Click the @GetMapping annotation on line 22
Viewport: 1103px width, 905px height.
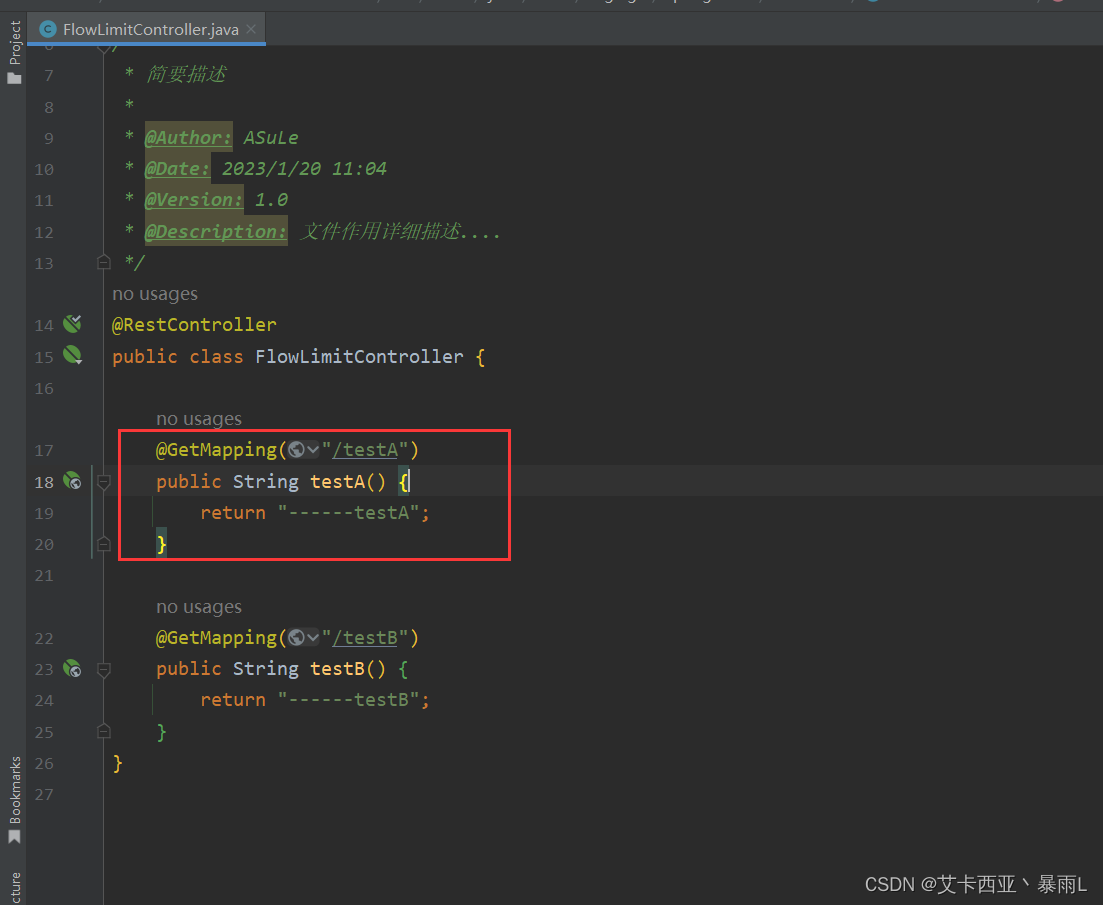(x=217, y=637)
